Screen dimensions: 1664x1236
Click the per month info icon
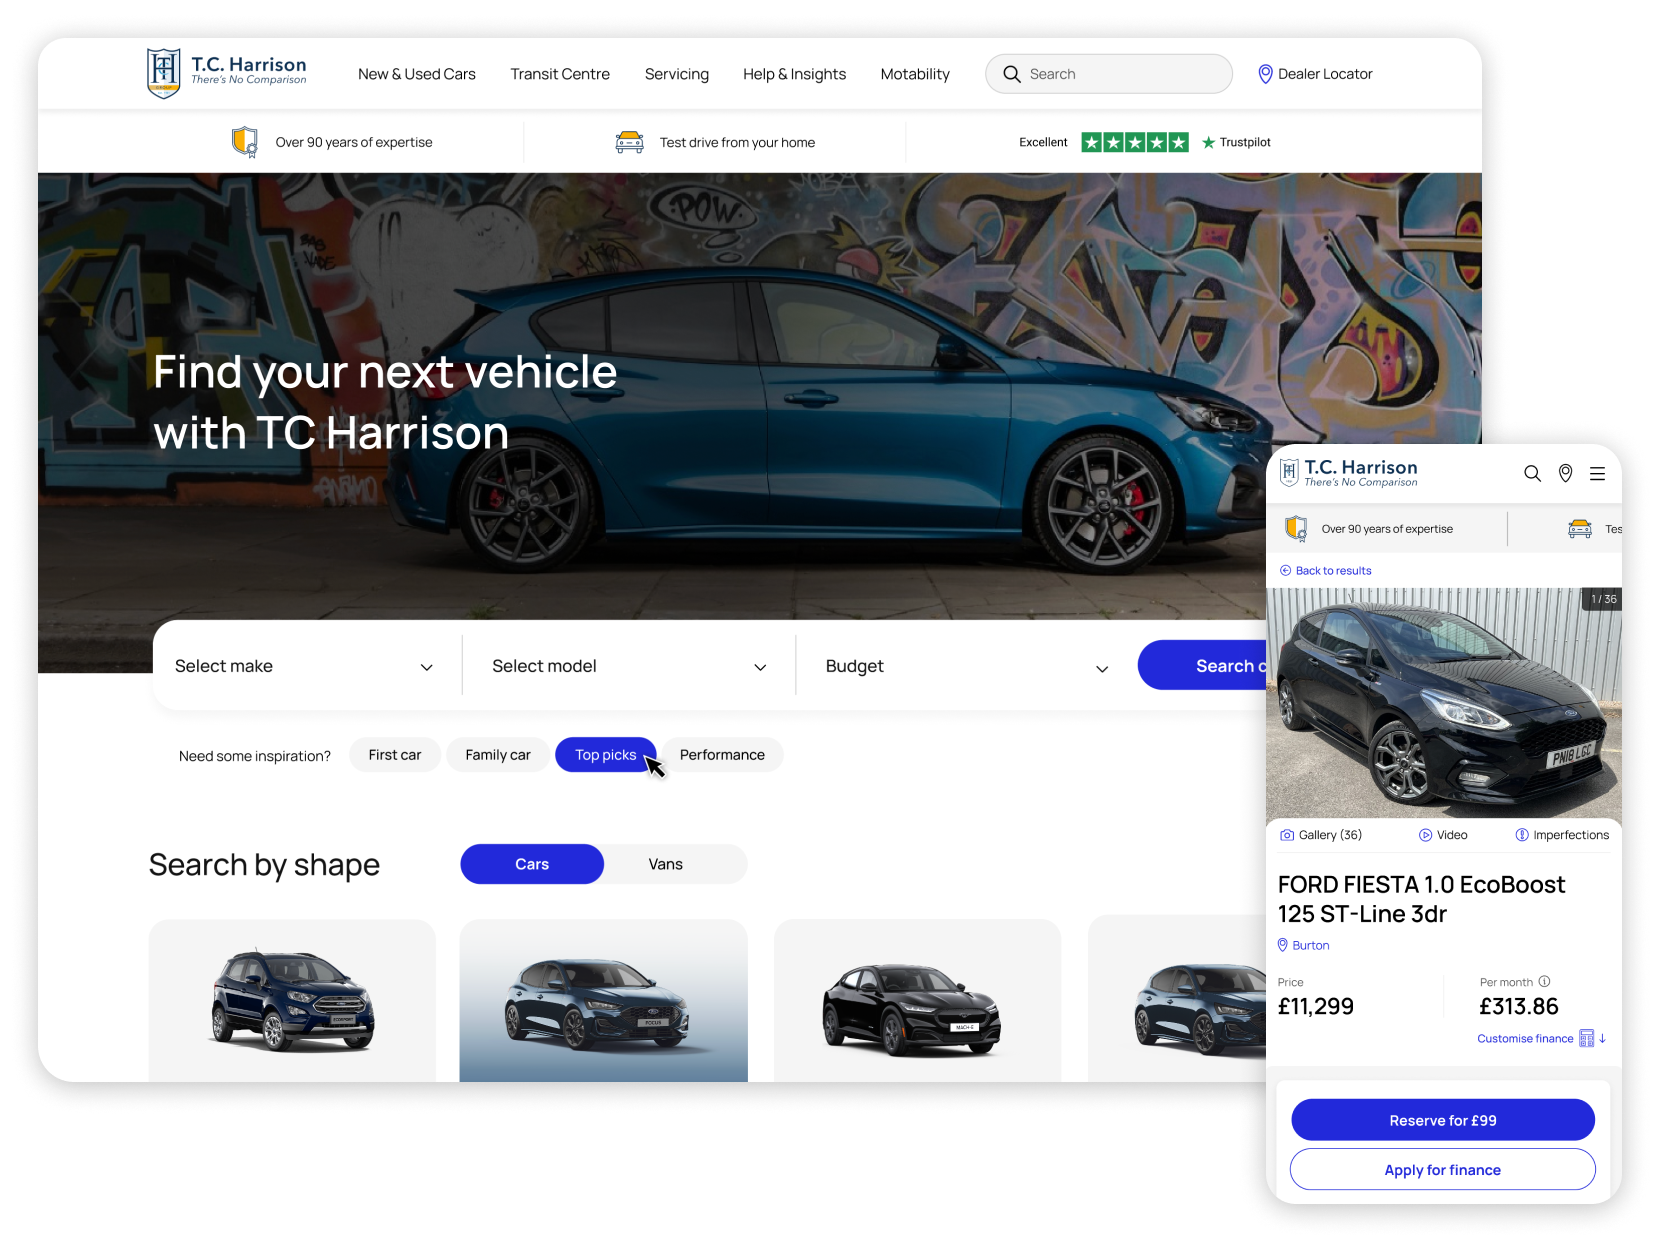(1544, 982)
